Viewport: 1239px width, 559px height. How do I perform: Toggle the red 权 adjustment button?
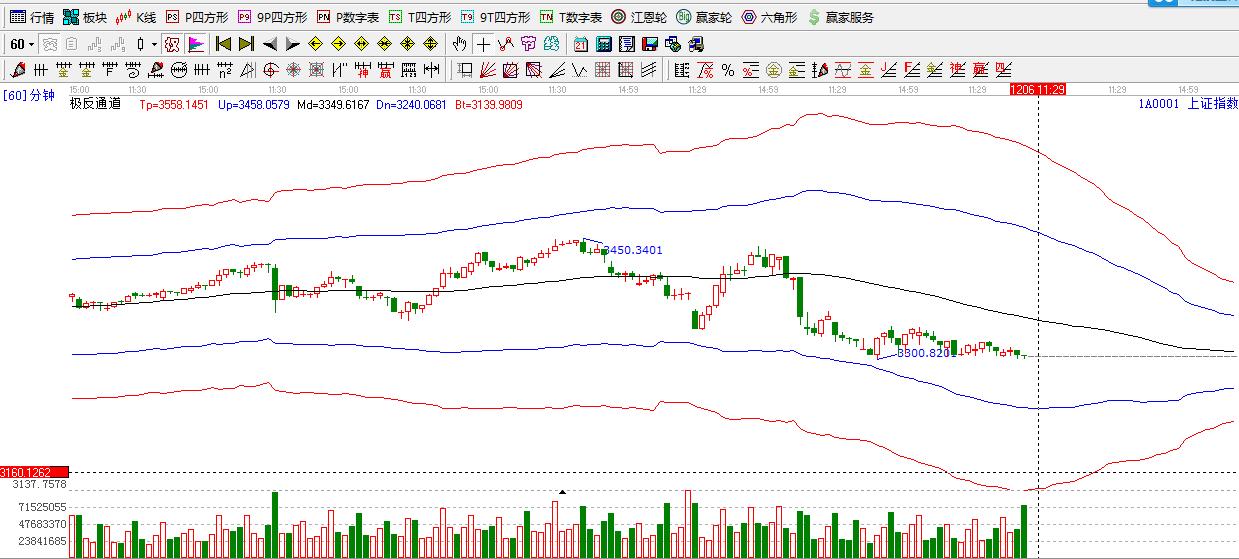pyautogui.click(x=171, y=44)
